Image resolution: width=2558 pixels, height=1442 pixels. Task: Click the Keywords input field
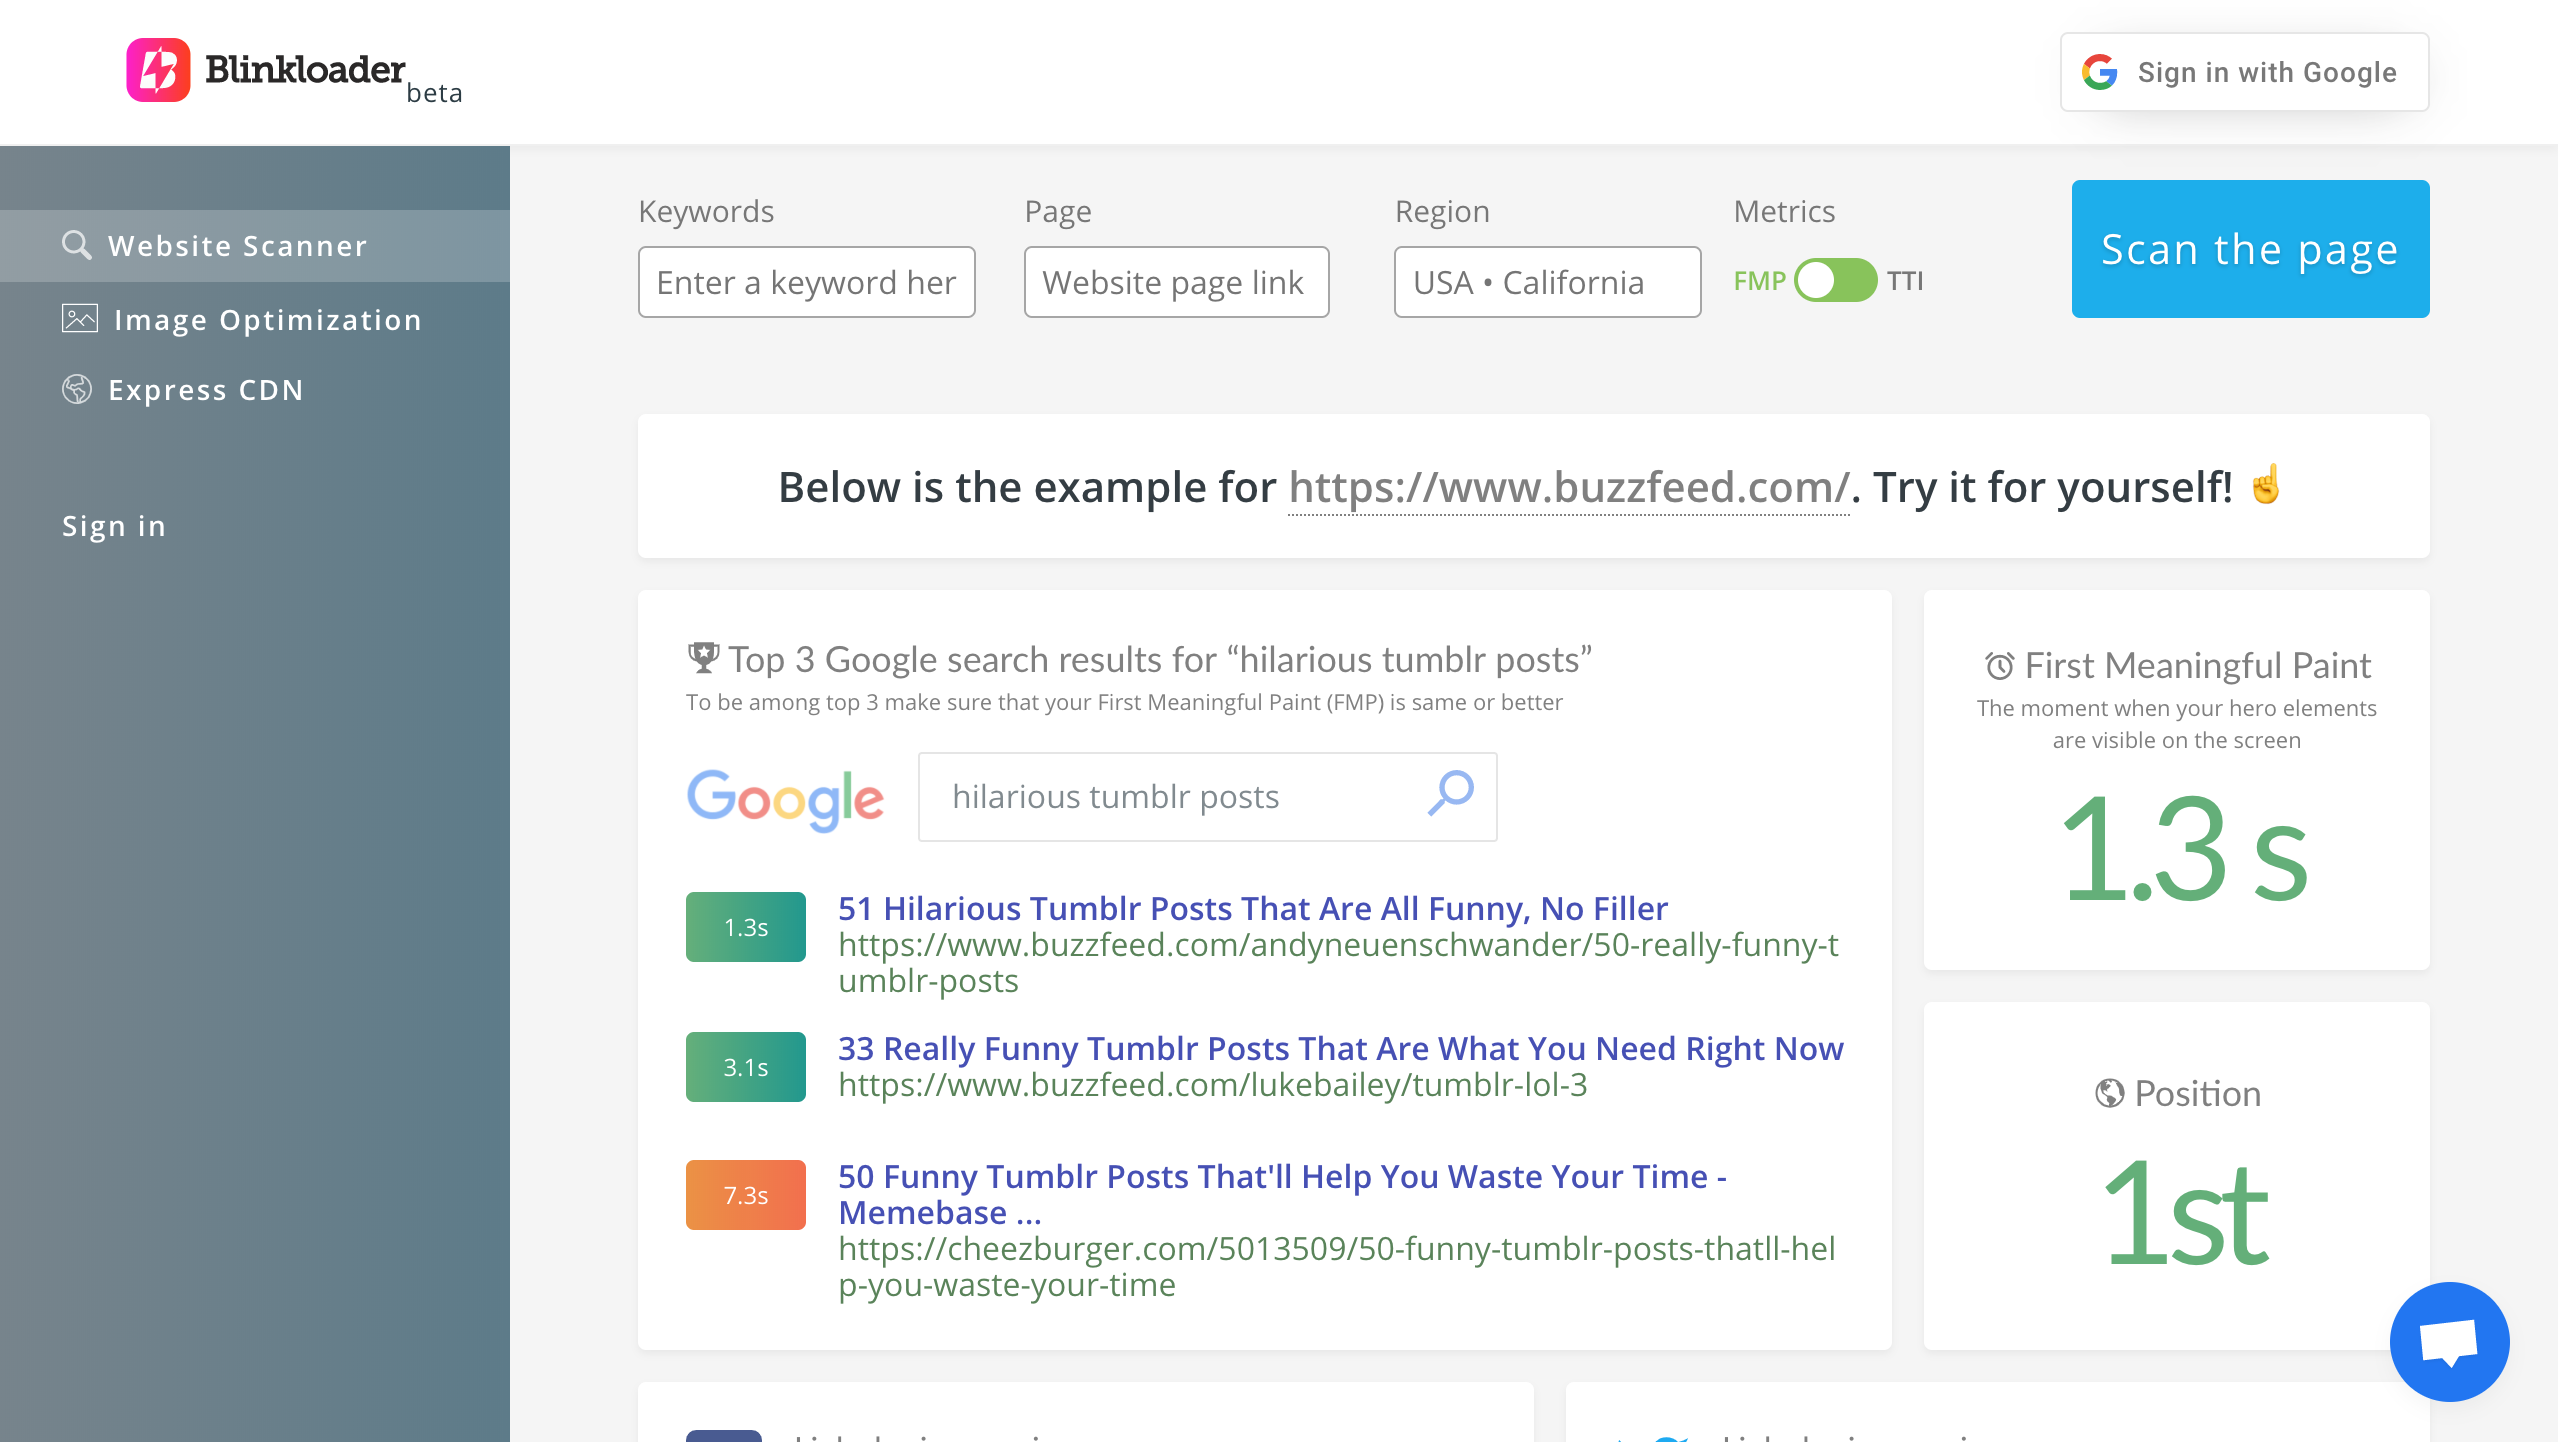[x=806, y=282]
